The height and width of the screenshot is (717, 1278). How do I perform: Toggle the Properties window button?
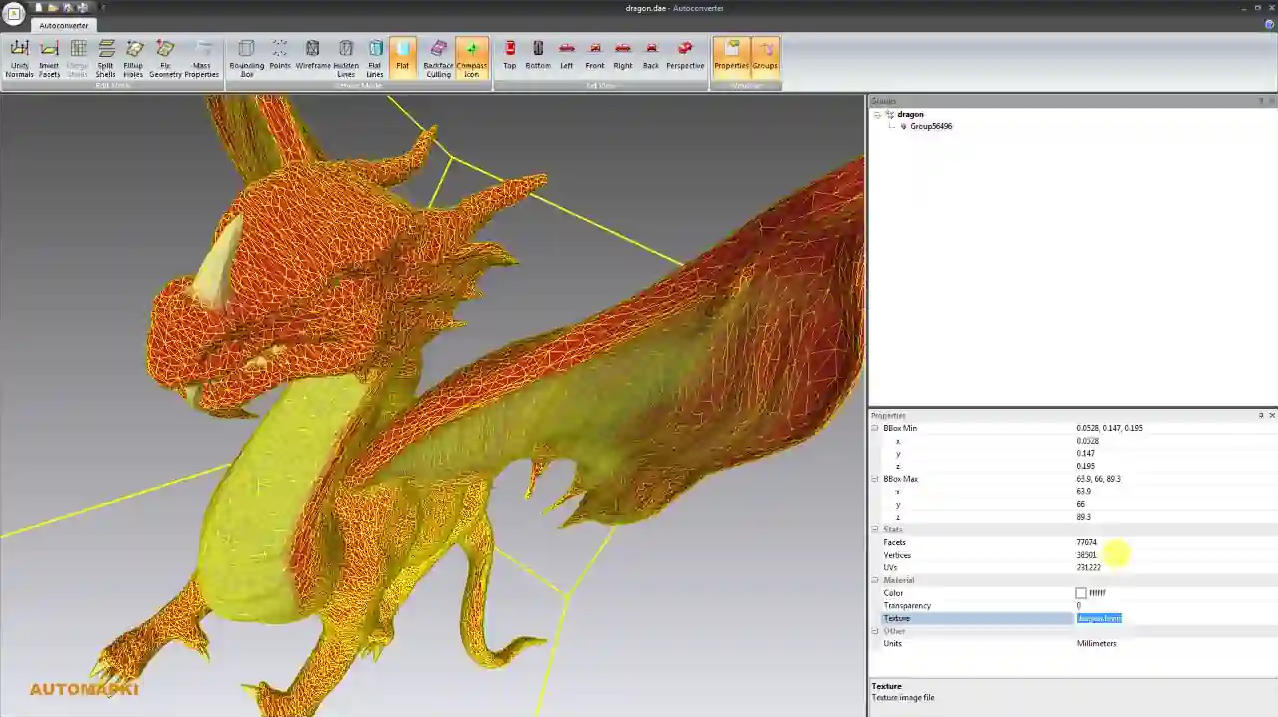(731, 56)
